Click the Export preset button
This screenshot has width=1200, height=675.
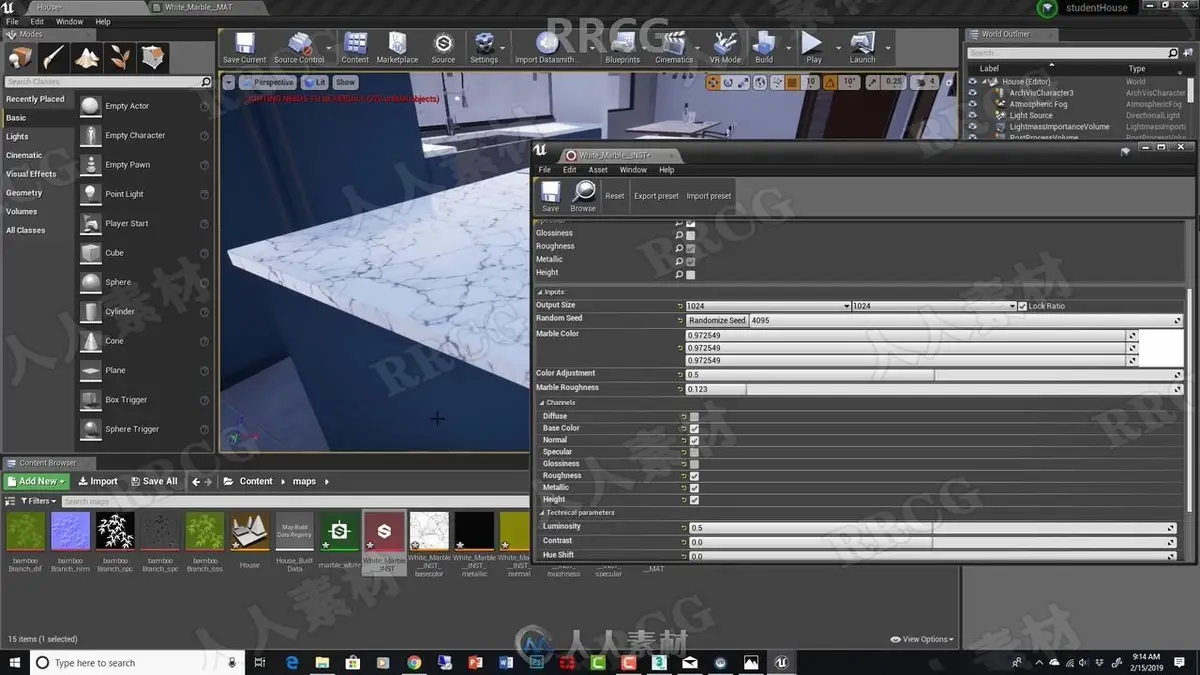coord(656,196)
